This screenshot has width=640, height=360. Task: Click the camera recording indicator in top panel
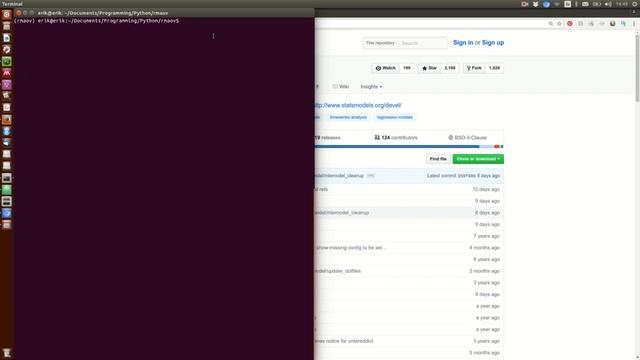(525, 4)
